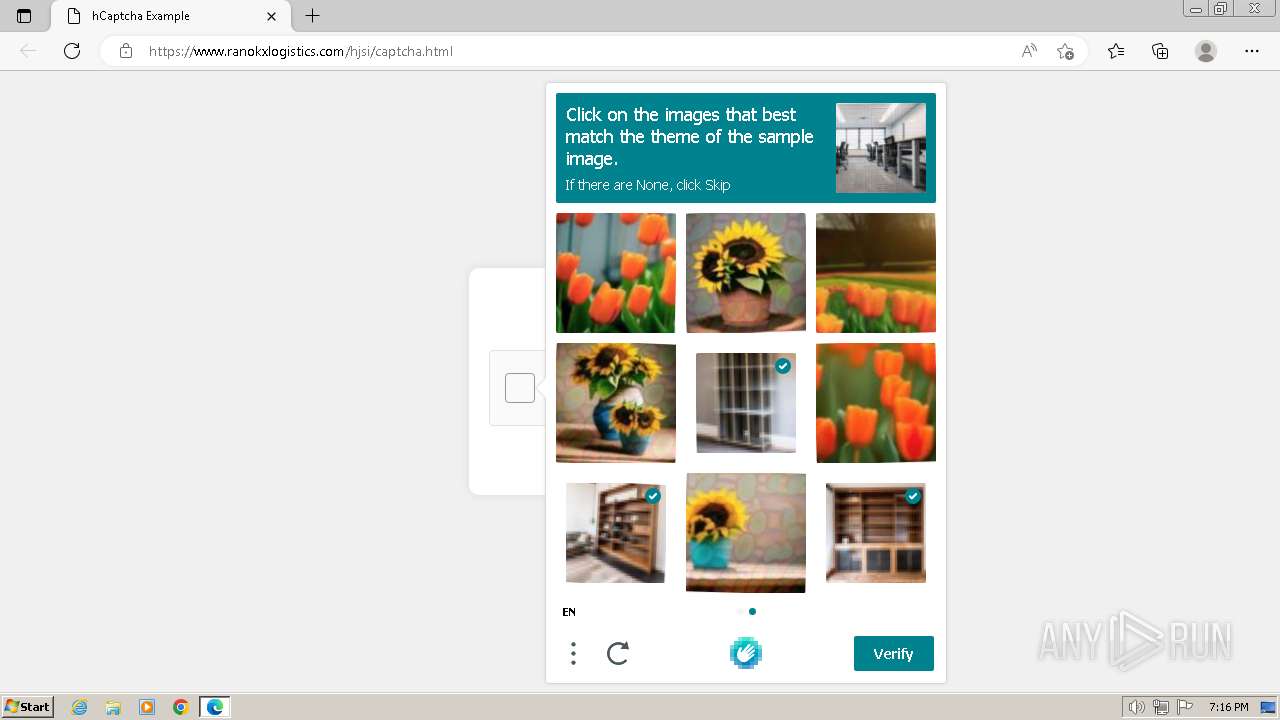The image size is (1280, 720).
Task: Open the Favorites list icon
Action: click(1116, 51)
